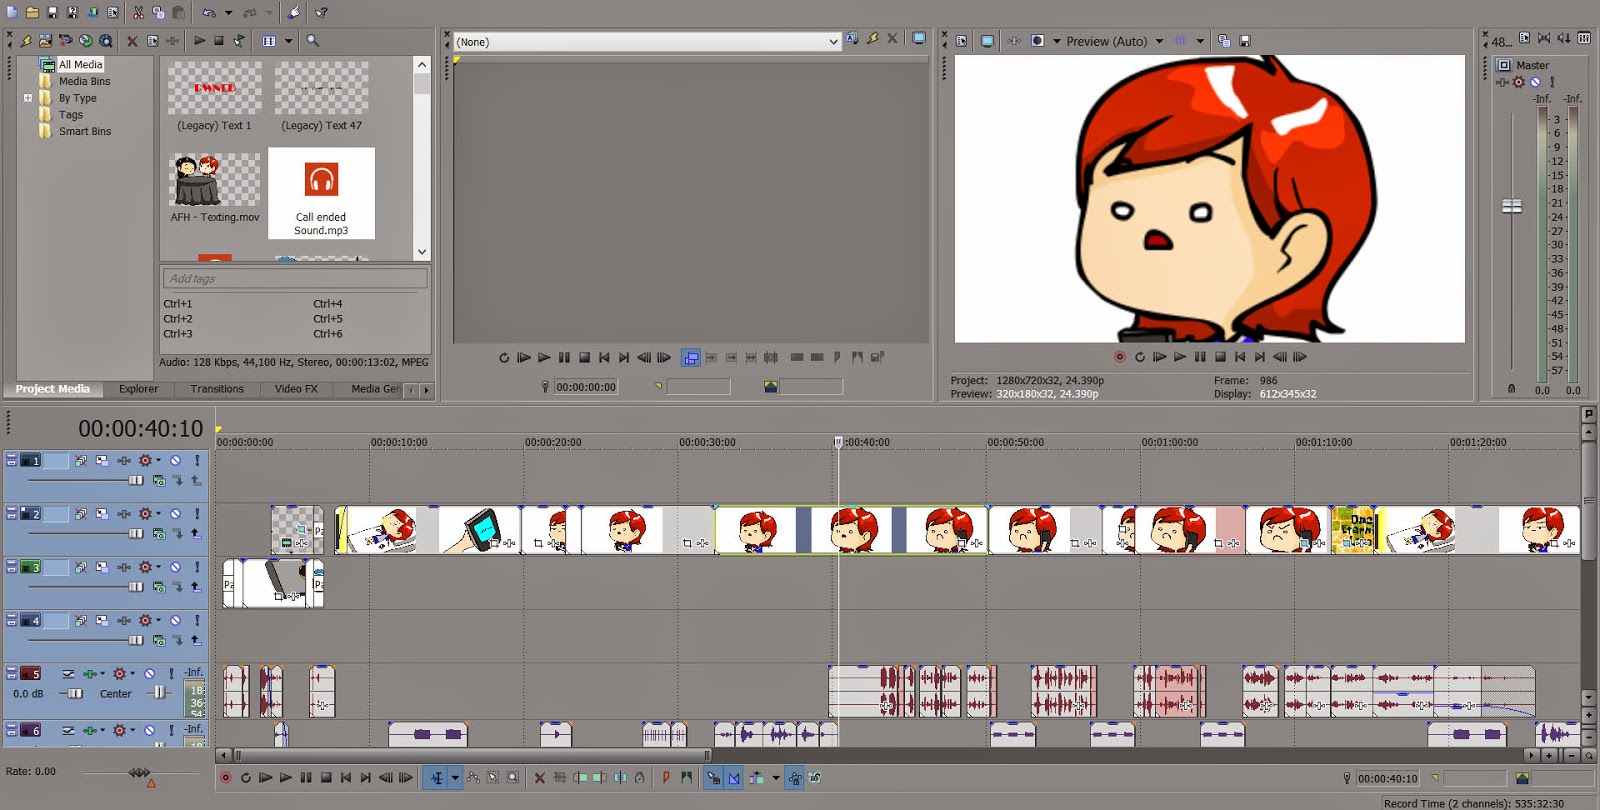
Task: Click the Undo arrow icon in the toolbar
Action: [208, 13]
